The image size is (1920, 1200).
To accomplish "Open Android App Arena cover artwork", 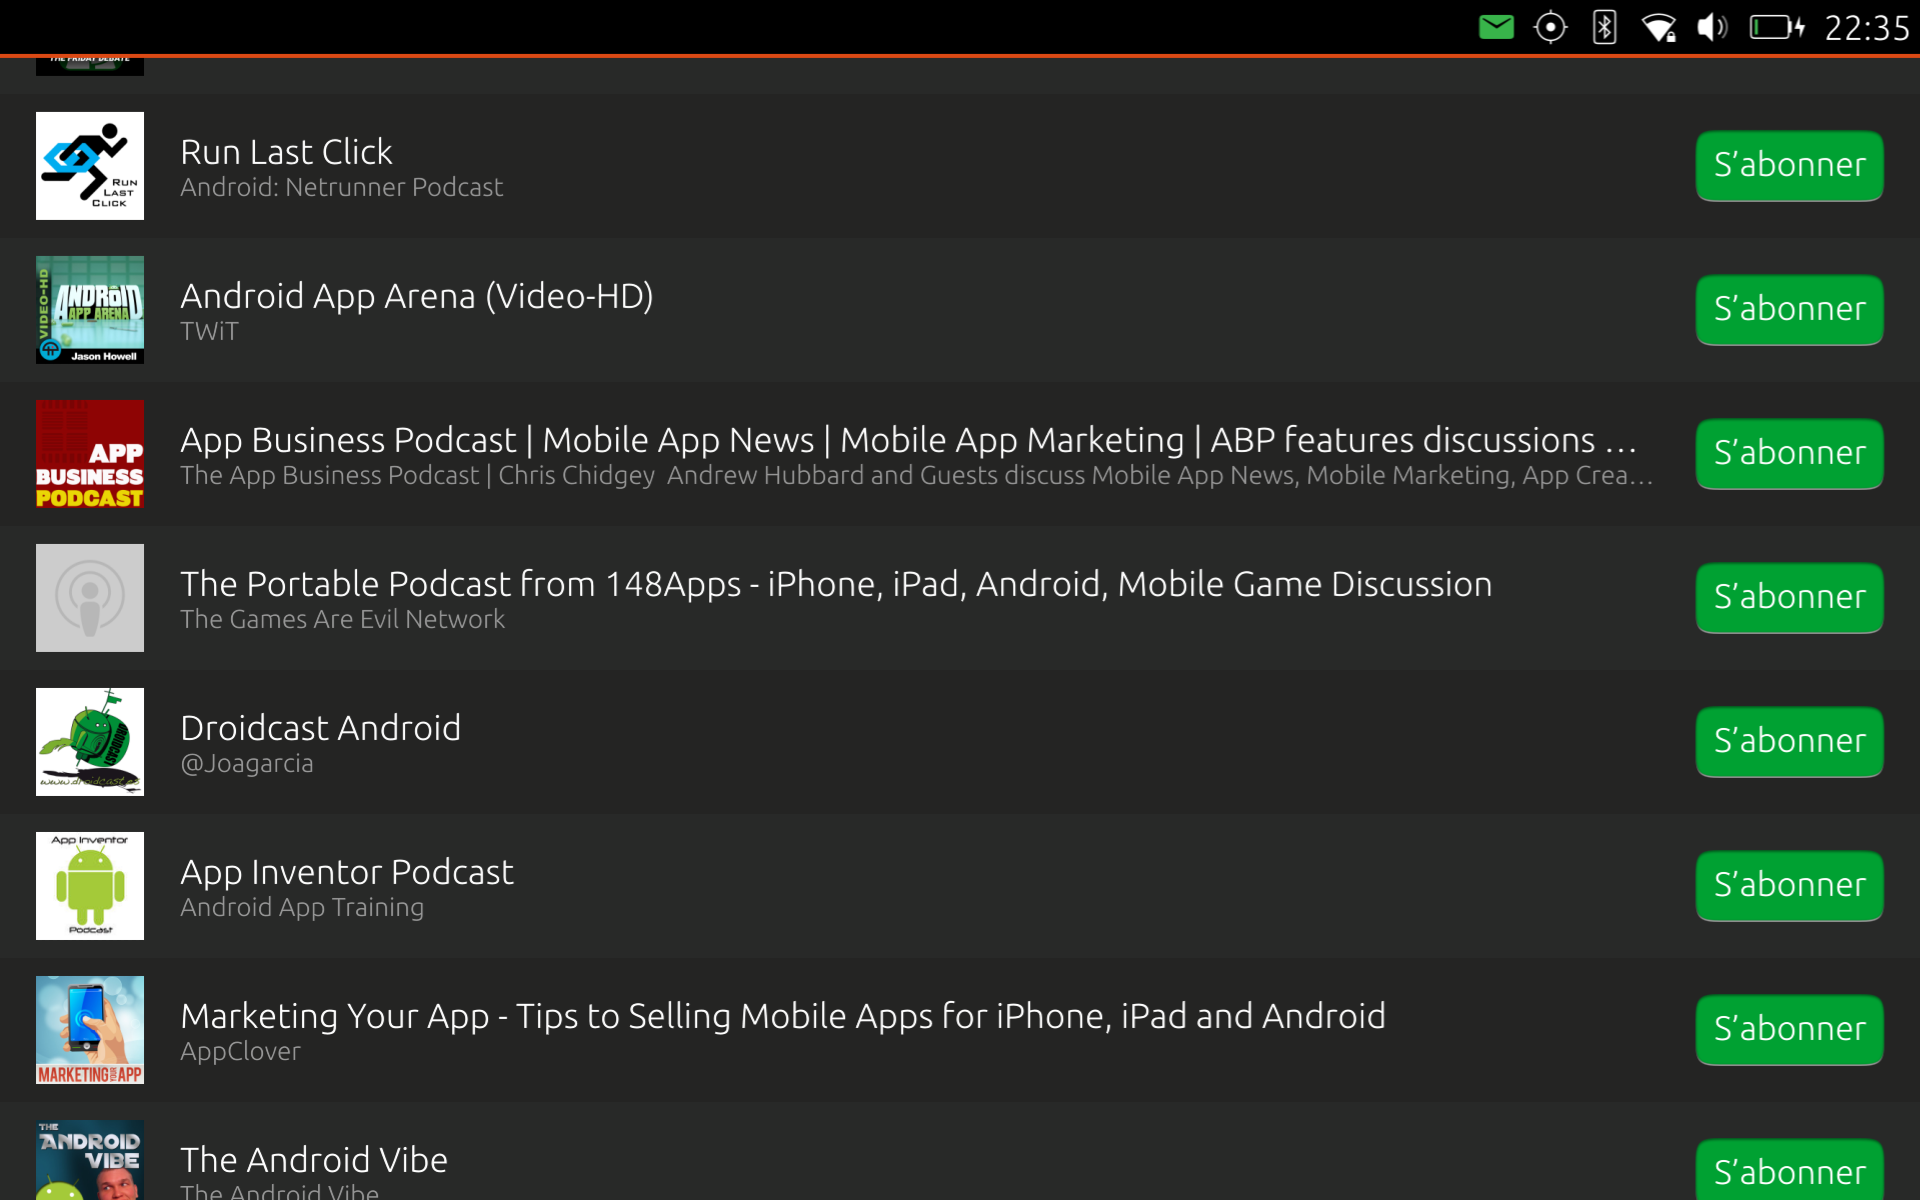I will point(90,310).
